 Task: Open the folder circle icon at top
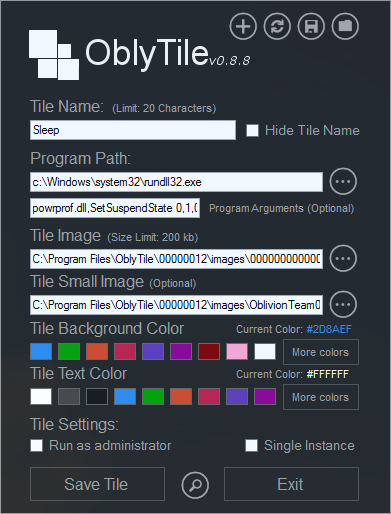click(345, 26)
